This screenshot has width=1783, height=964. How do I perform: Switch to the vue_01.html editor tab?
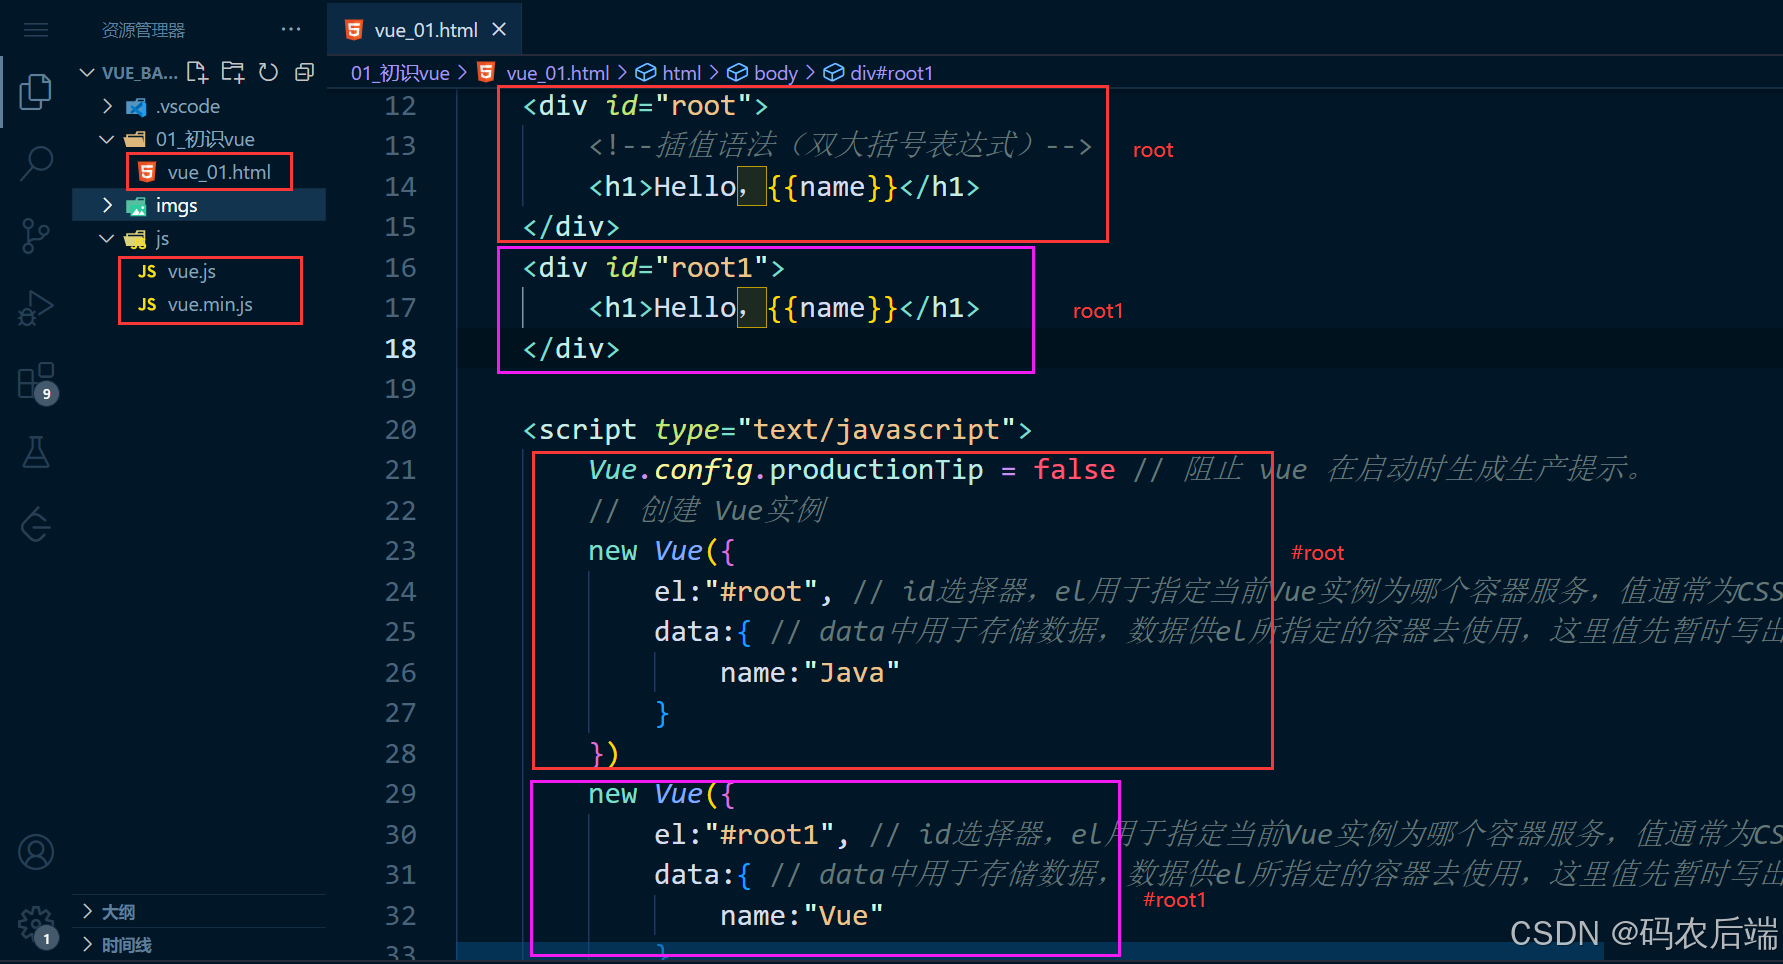(426, 30)
